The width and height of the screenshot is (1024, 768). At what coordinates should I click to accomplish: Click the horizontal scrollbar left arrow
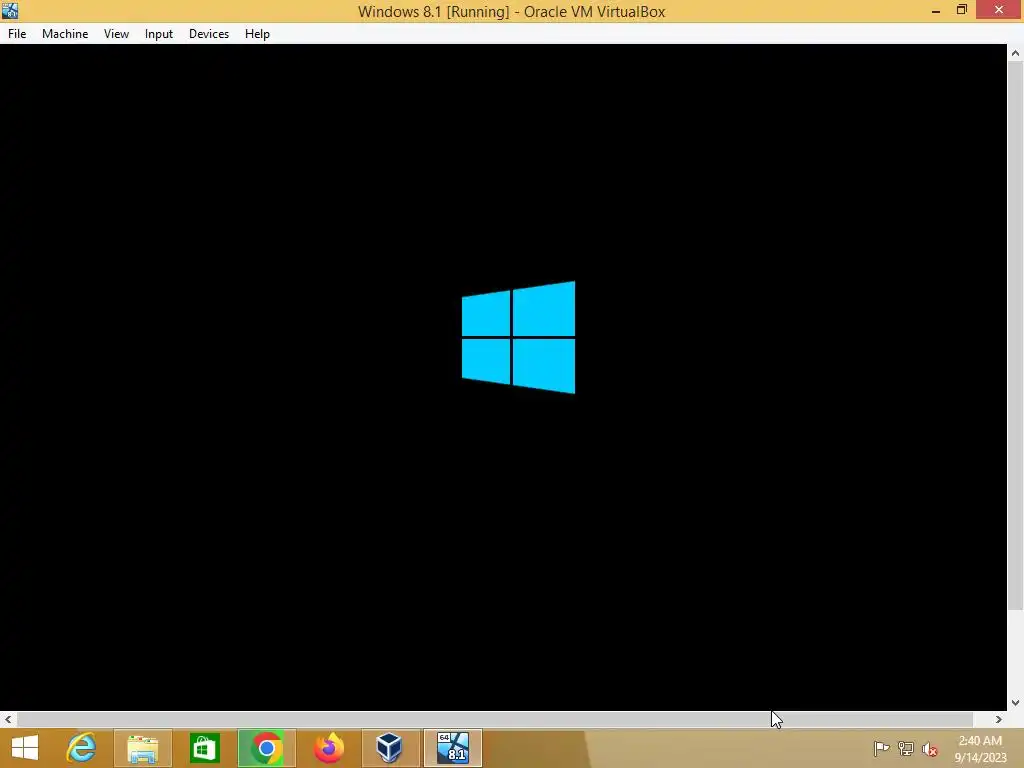coord(8,719)
